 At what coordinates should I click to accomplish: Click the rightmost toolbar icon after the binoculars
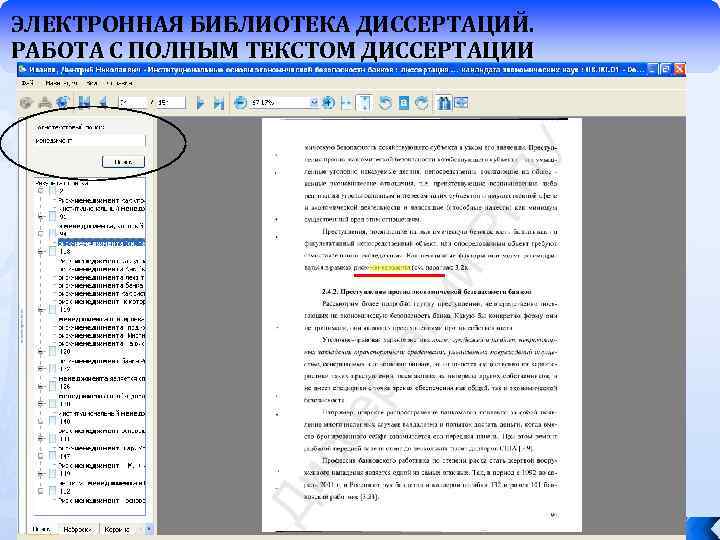pyautogui.click(x=461, y=102)
